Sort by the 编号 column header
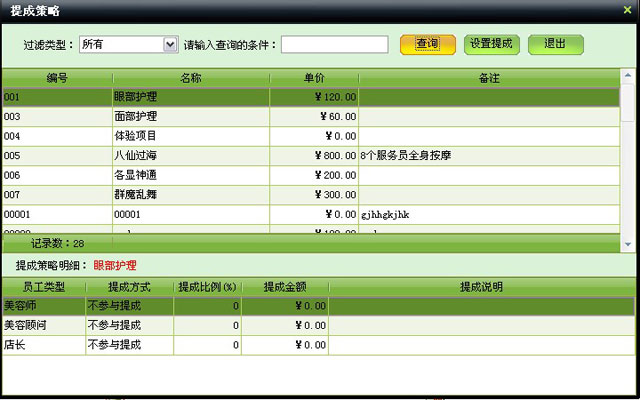Screen dimensions: 640x400 (x=57, y=78)
